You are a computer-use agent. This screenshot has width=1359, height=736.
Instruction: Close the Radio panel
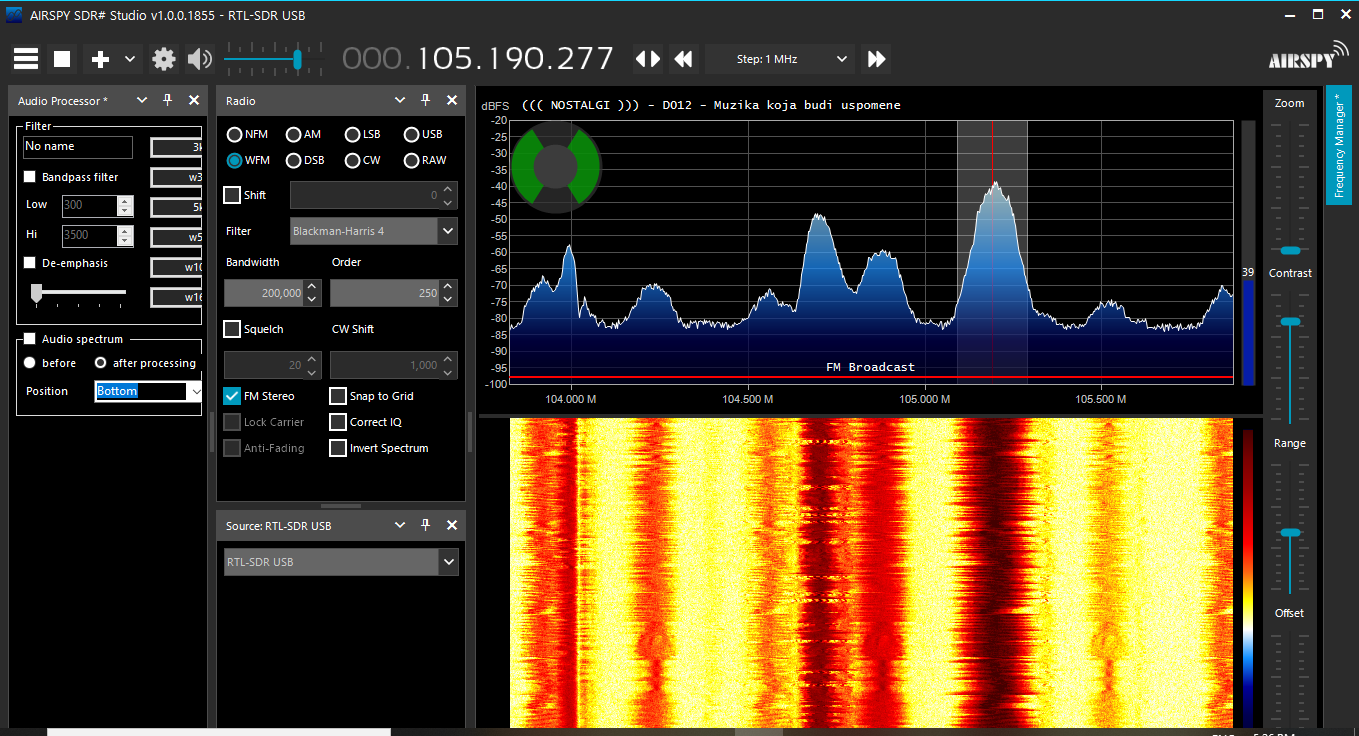pyautogui.click(x=452, y=100)
